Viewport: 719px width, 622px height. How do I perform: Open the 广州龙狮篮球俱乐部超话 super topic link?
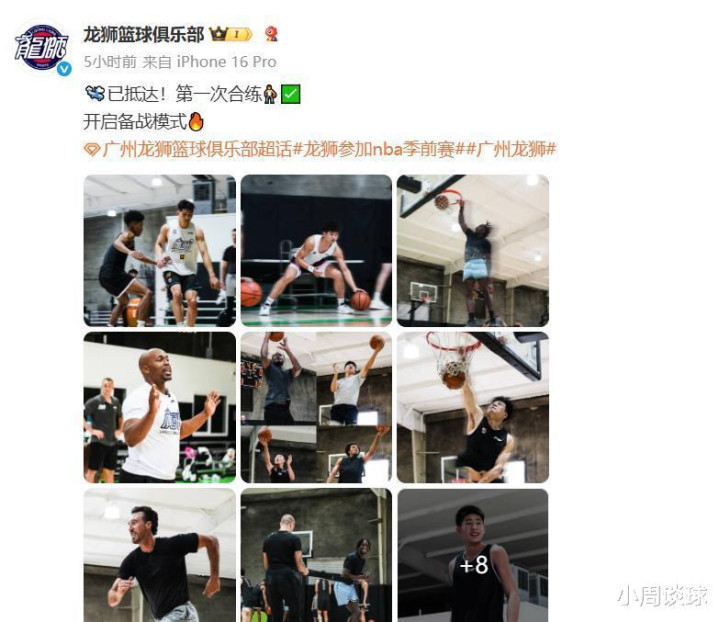coord(197,150)
